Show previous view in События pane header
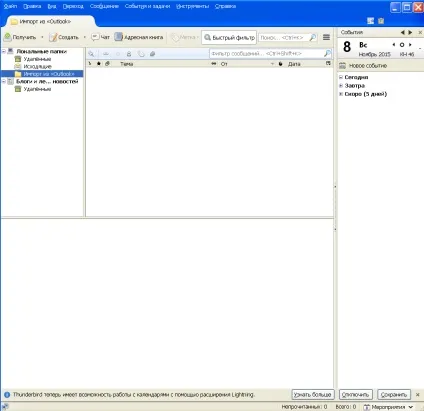The image size is (424, 411). [x=403, y=32]
